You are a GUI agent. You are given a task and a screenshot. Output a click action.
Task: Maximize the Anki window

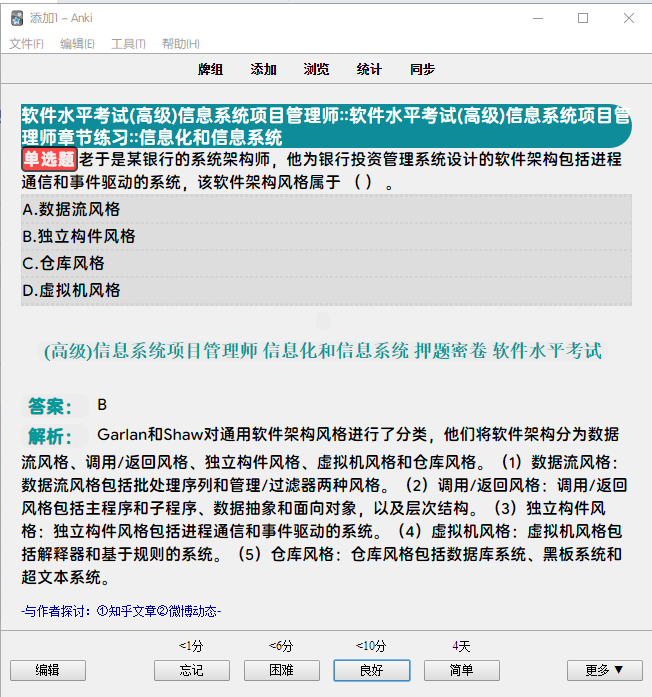click(583, 18)
